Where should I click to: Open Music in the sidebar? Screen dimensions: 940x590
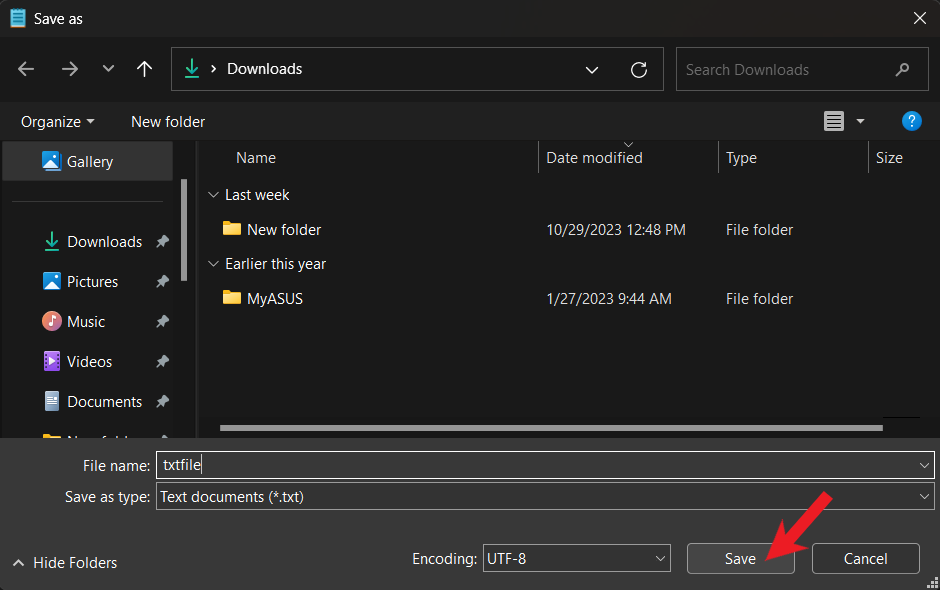click(x=85, y=322)
